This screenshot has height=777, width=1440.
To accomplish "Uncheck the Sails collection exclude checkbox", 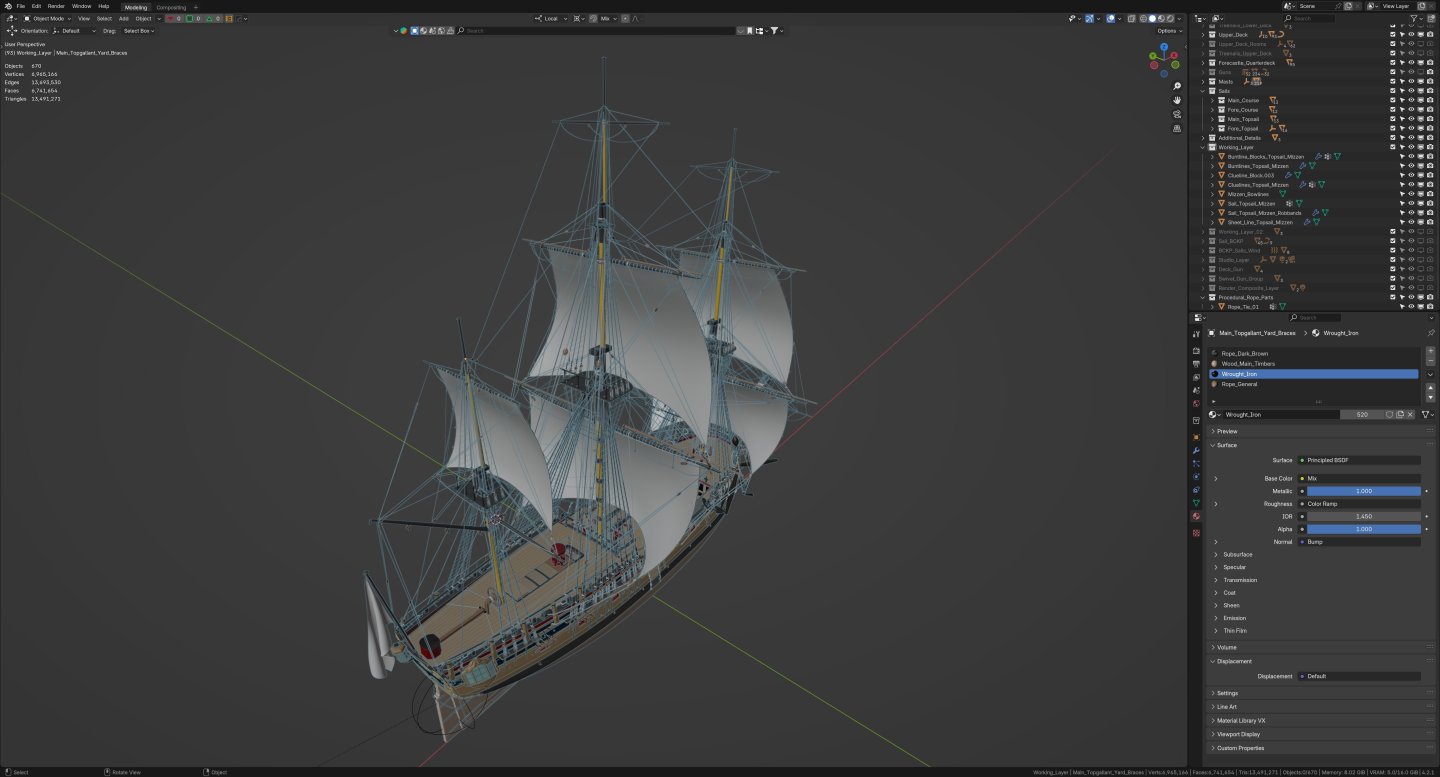I will pos(1392,91).
